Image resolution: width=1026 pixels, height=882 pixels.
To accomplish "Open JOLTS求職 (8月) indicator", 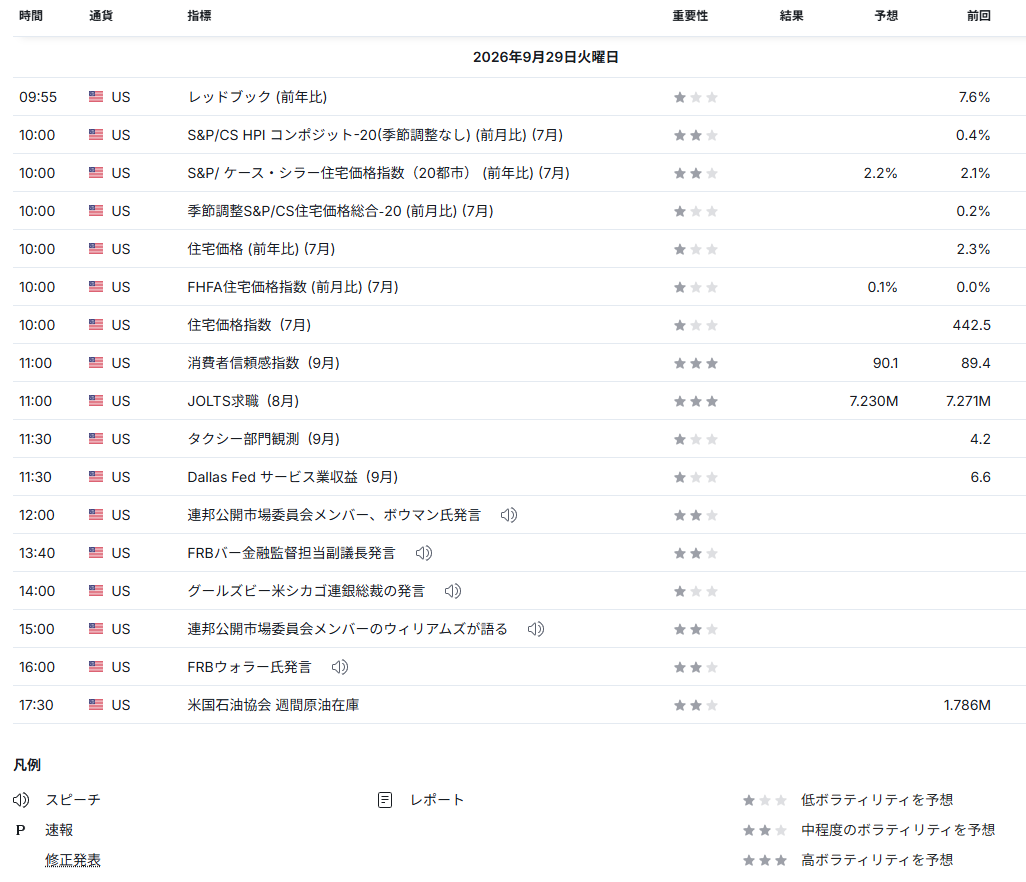I will point(243,401).
